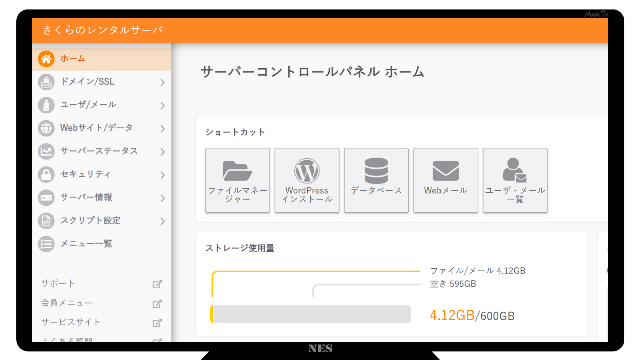Select the サーバー情報 menu label

point(86,198)
